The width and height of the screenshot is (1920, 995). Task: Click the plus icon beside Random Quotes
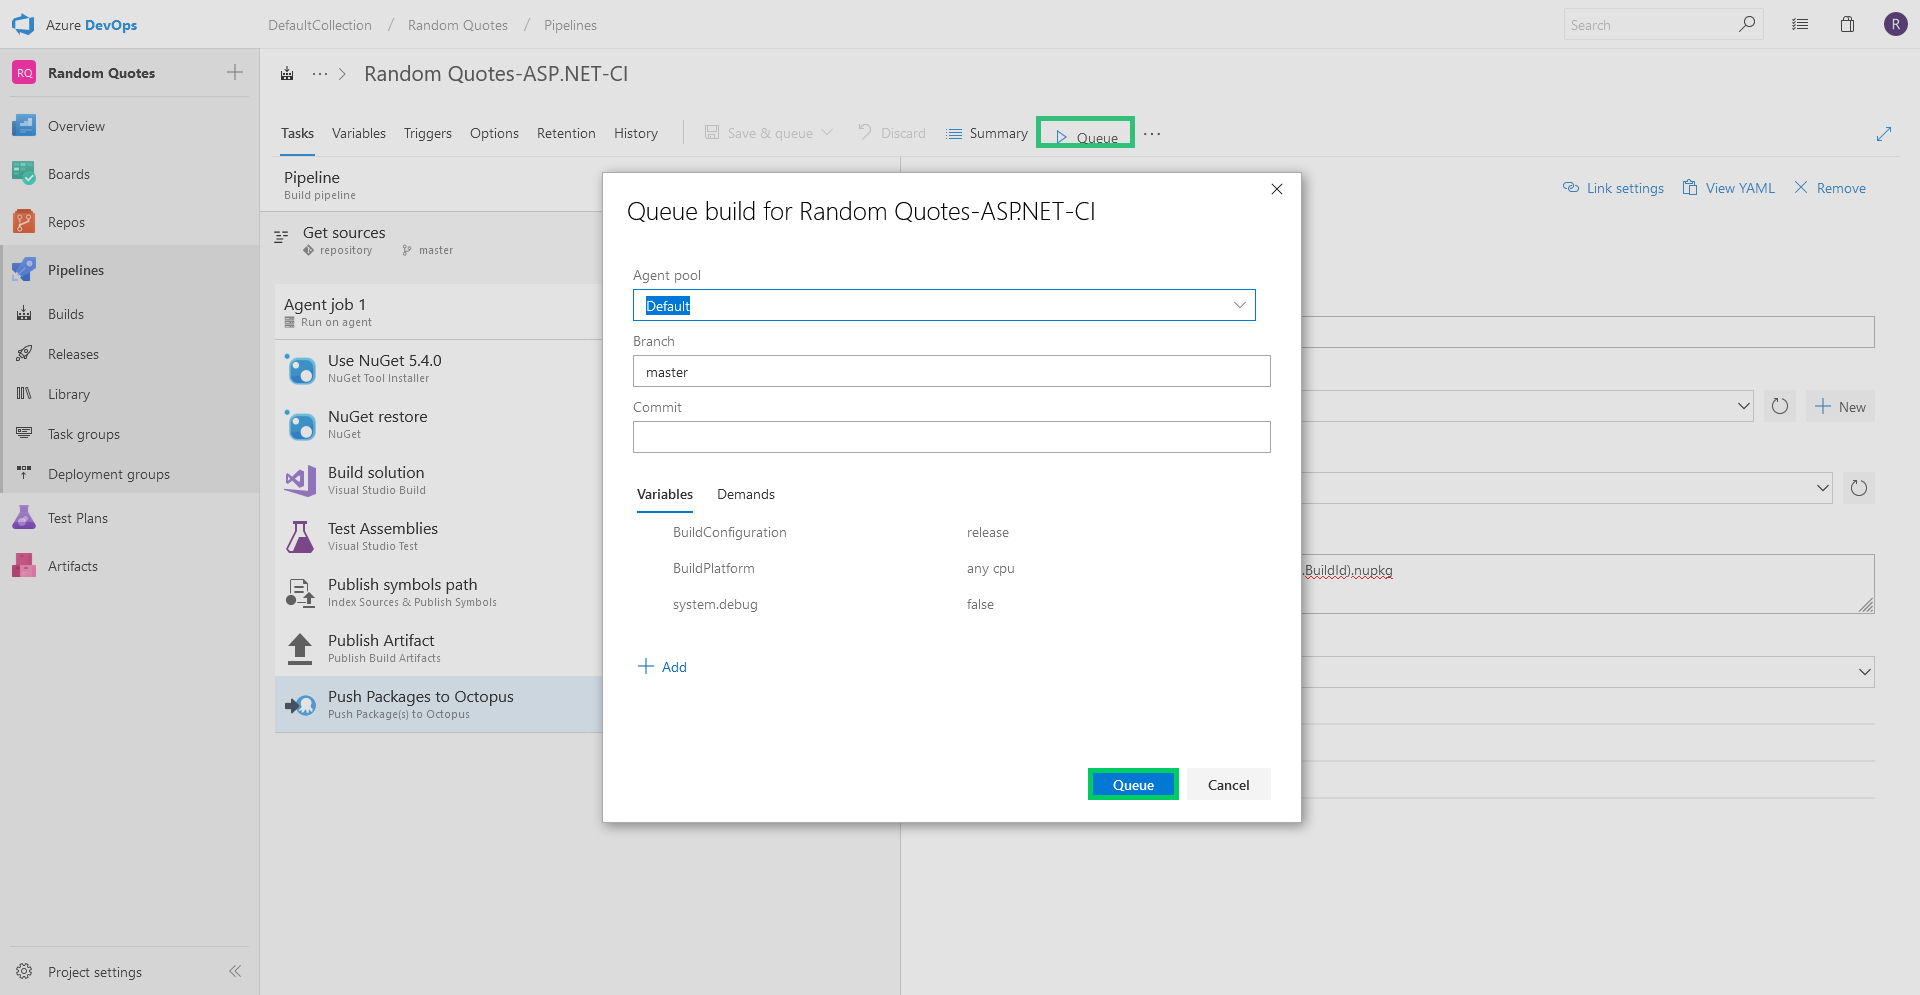(235, 72)
